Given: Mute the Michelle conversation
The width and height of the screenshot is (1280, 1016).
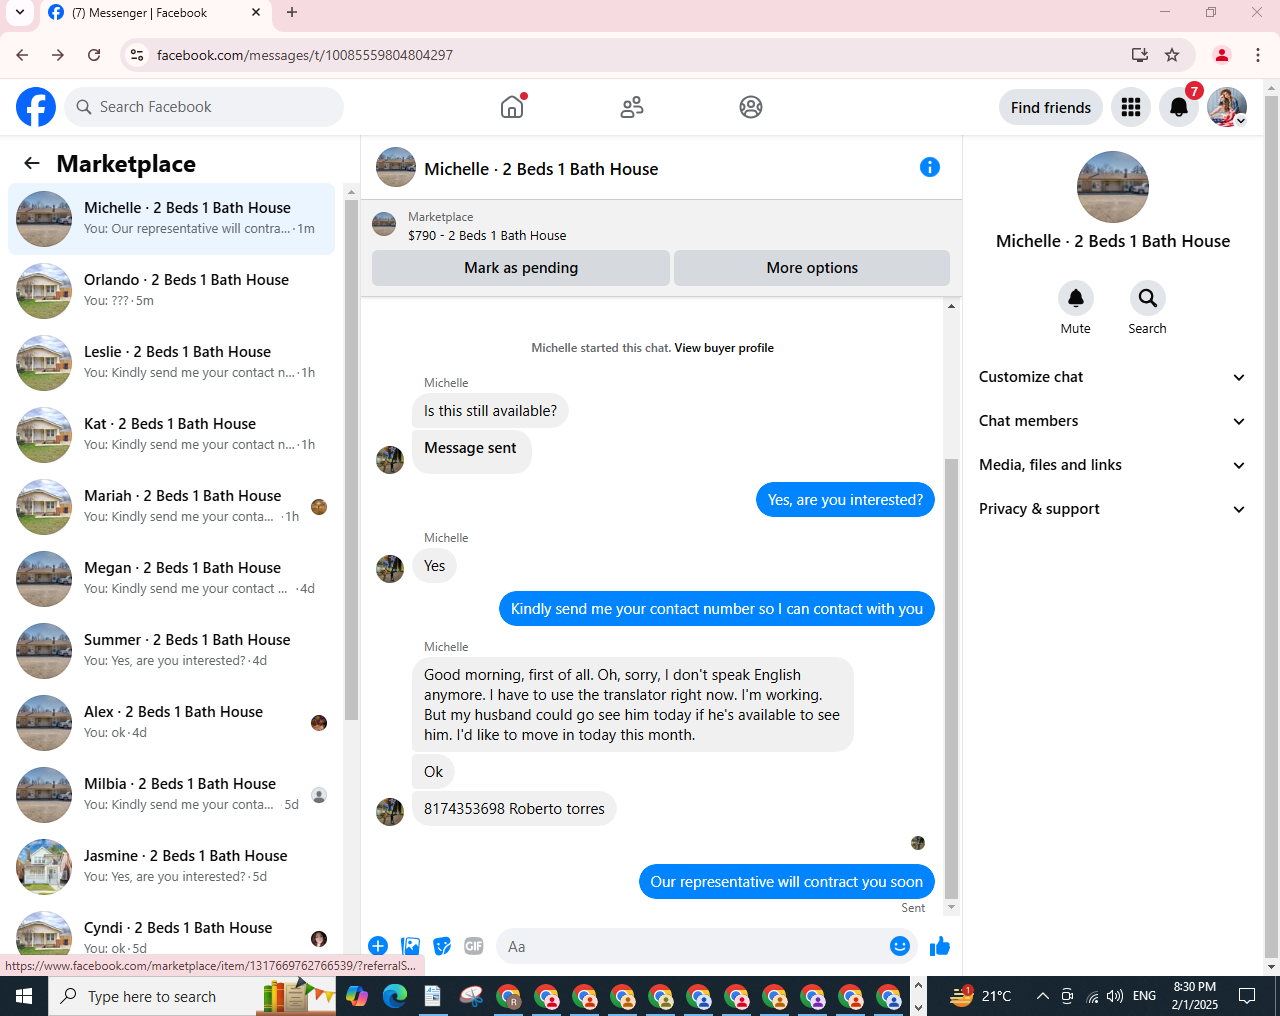Looking at the screenshot, I should [x=1076, y=298].
